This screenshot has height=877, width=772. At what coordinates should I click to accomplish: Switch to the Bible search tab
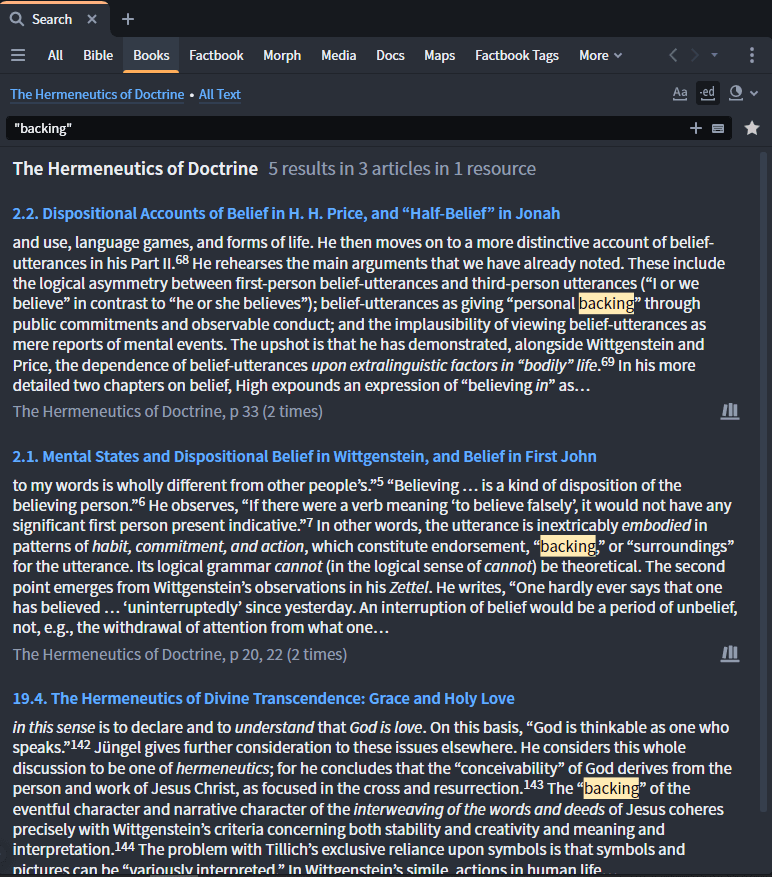tap(98, 55)
